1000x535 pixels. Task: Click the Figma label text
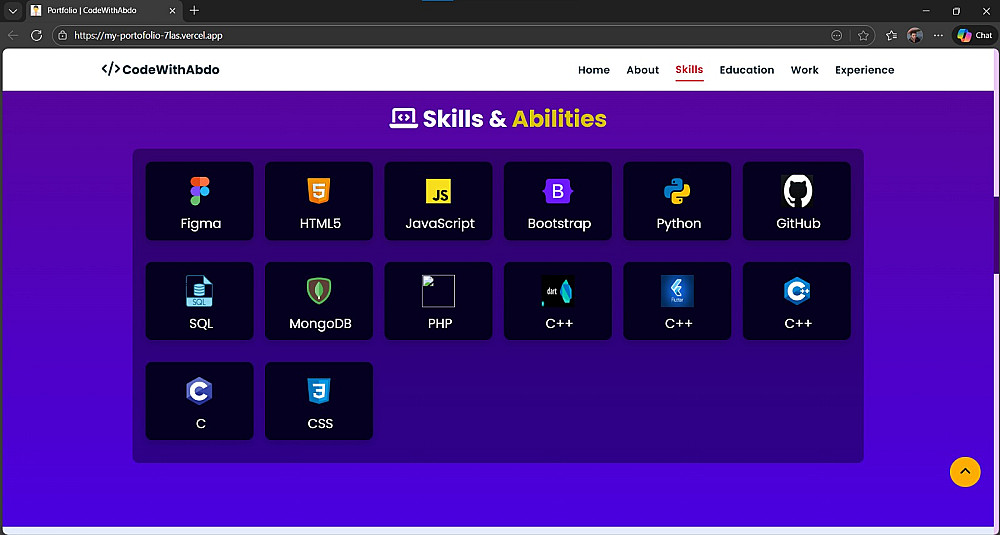tap(200, 224)
